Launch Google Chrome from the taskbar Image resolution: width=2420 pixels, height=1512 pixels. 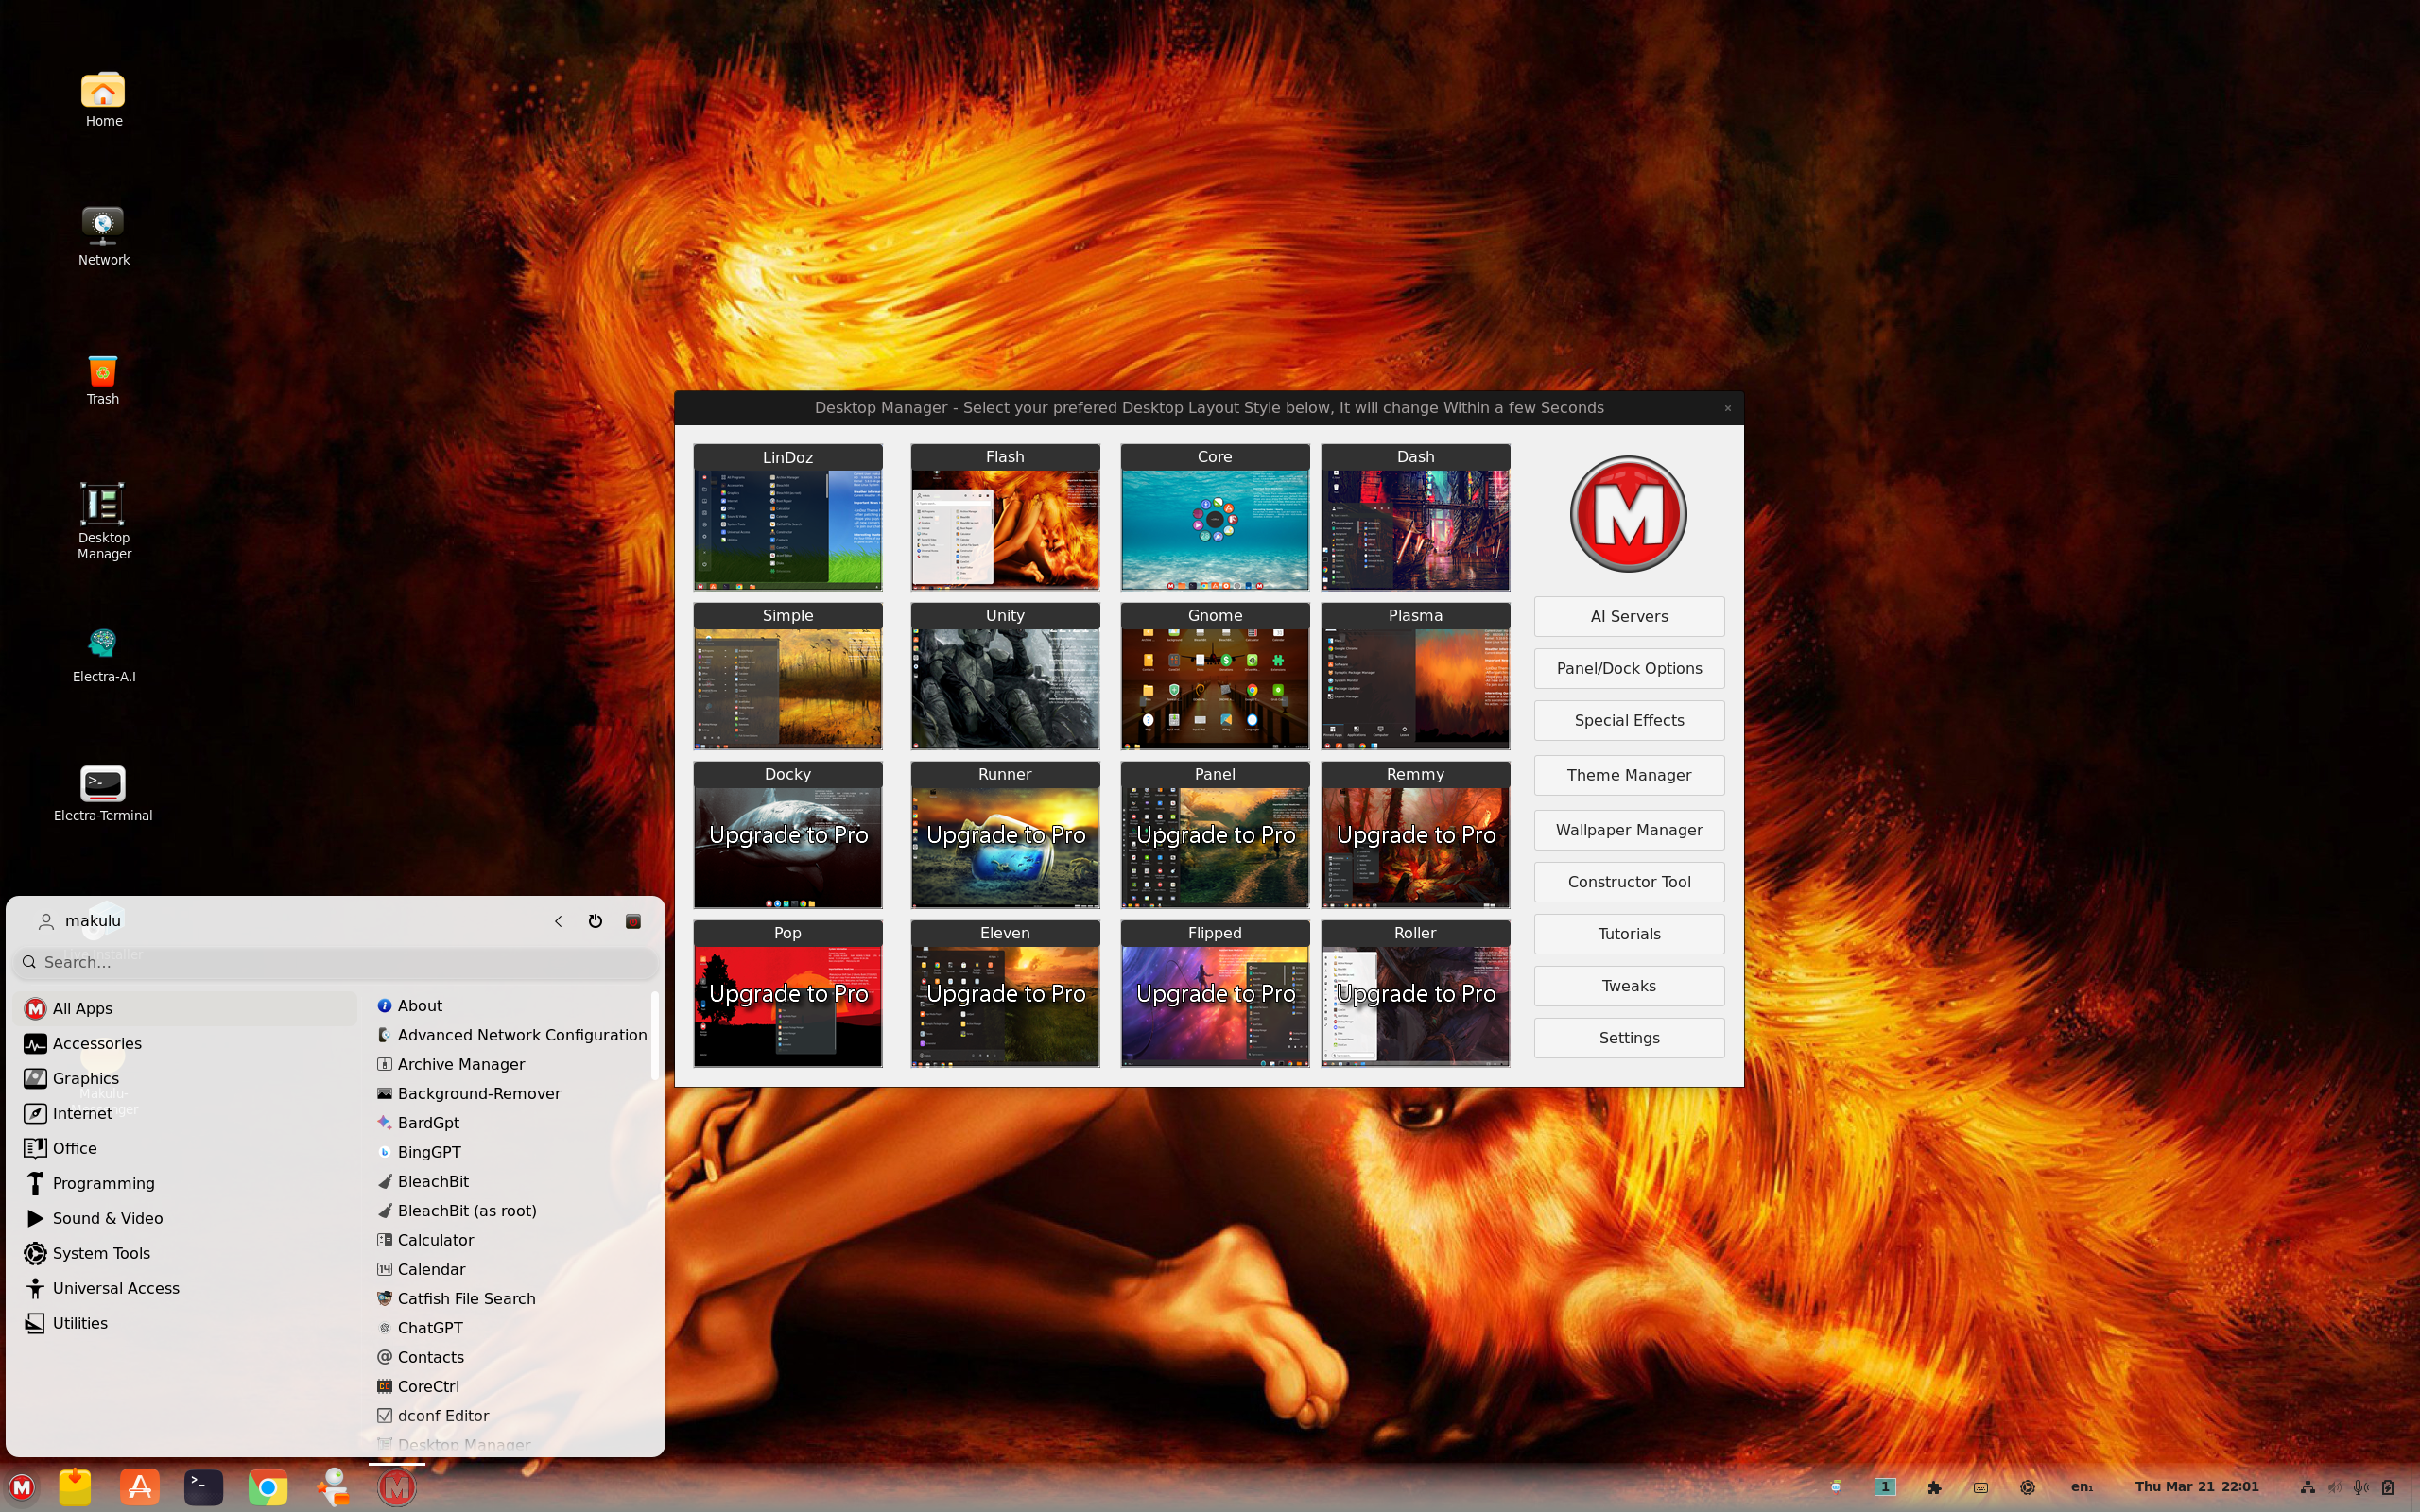click(268, 1487)
